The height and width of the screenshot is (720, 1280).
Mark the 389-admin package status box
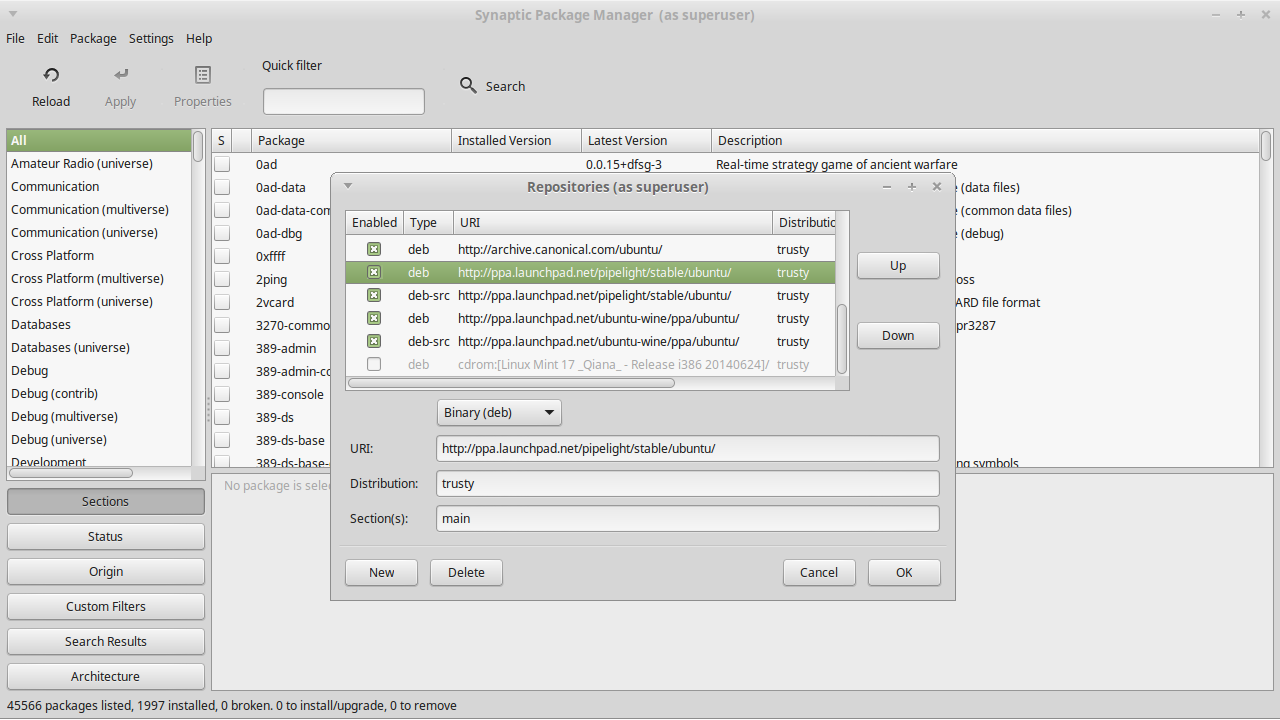pos(222,348)
